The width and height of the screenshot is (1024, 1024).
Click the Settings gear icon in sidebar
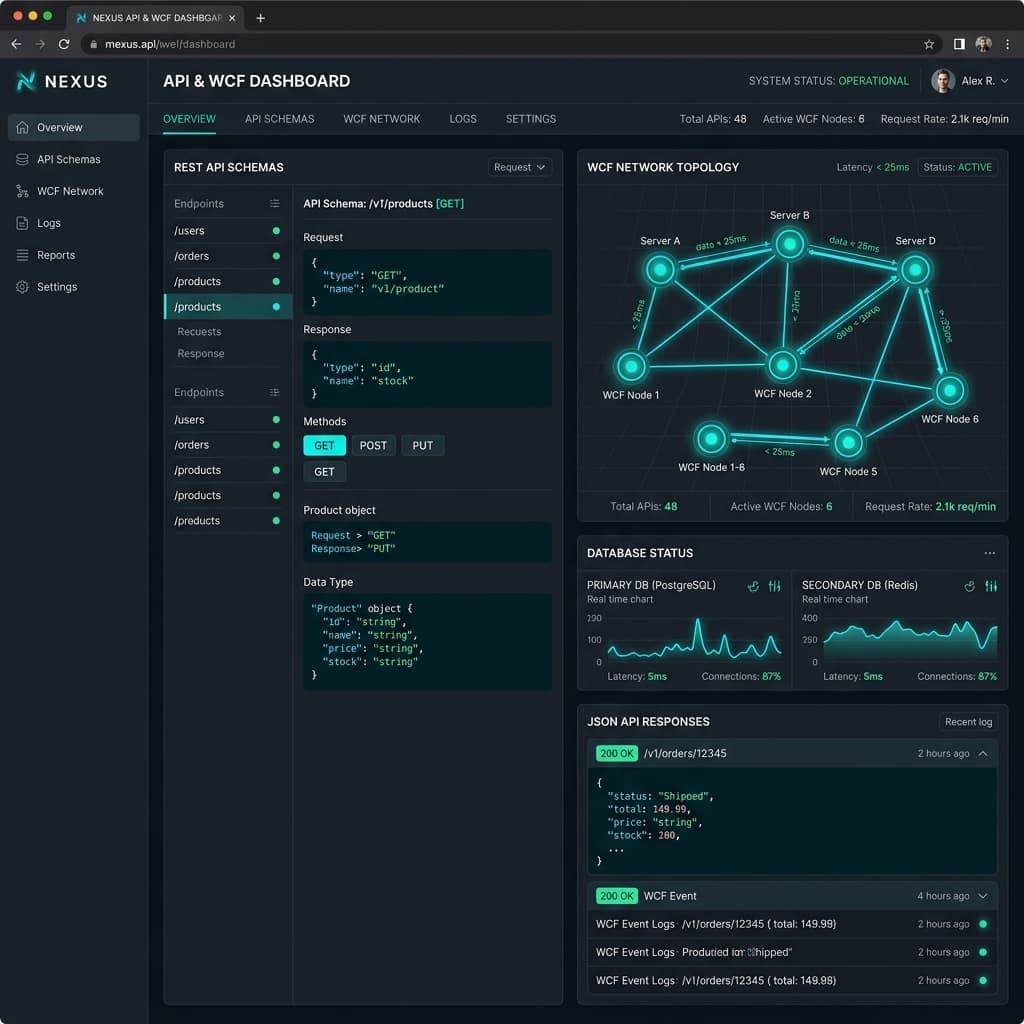22,287
